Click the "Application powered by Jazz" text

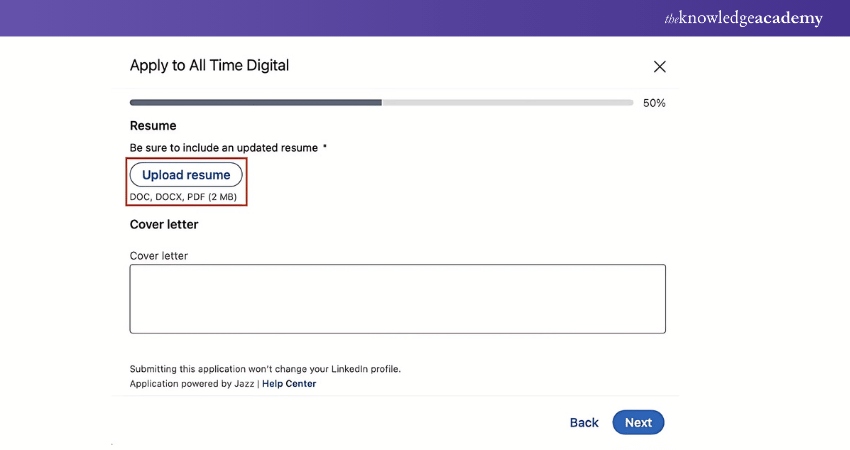click(192, 384)
